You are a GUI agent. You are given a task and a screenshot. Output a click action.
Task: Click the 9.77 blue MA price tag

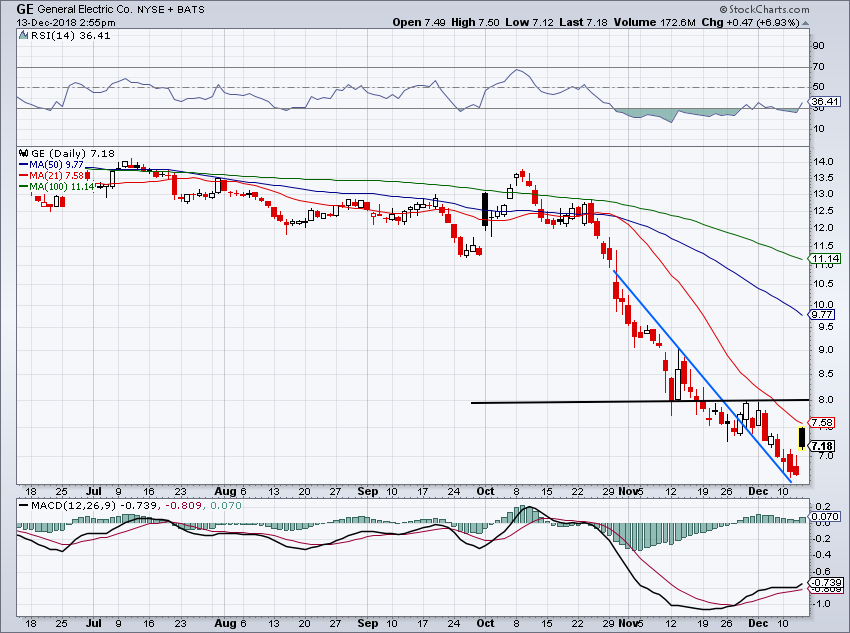click(823, 313)
